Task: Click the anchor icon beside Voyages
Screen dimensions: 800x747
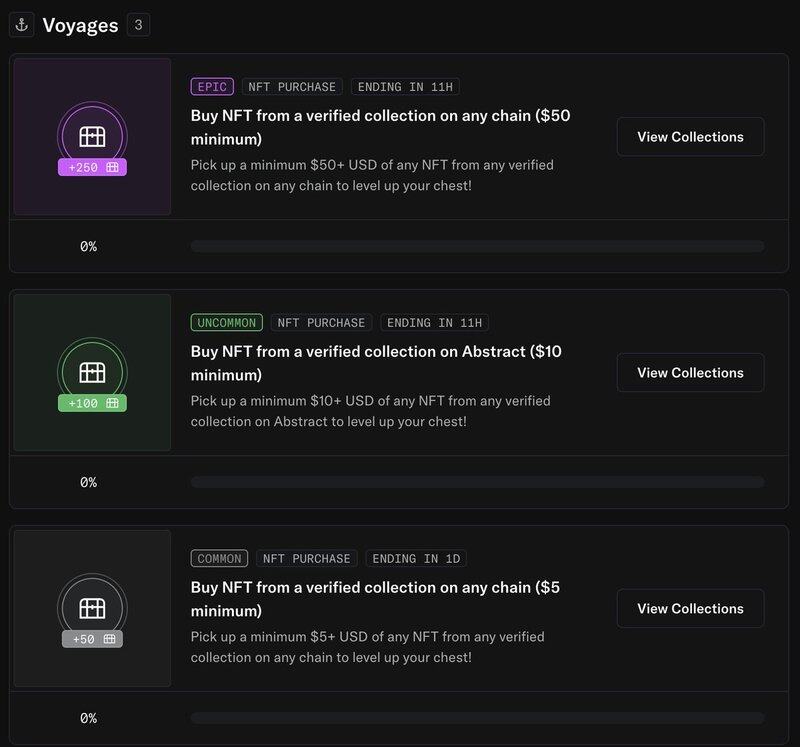Action: point(21,24)
